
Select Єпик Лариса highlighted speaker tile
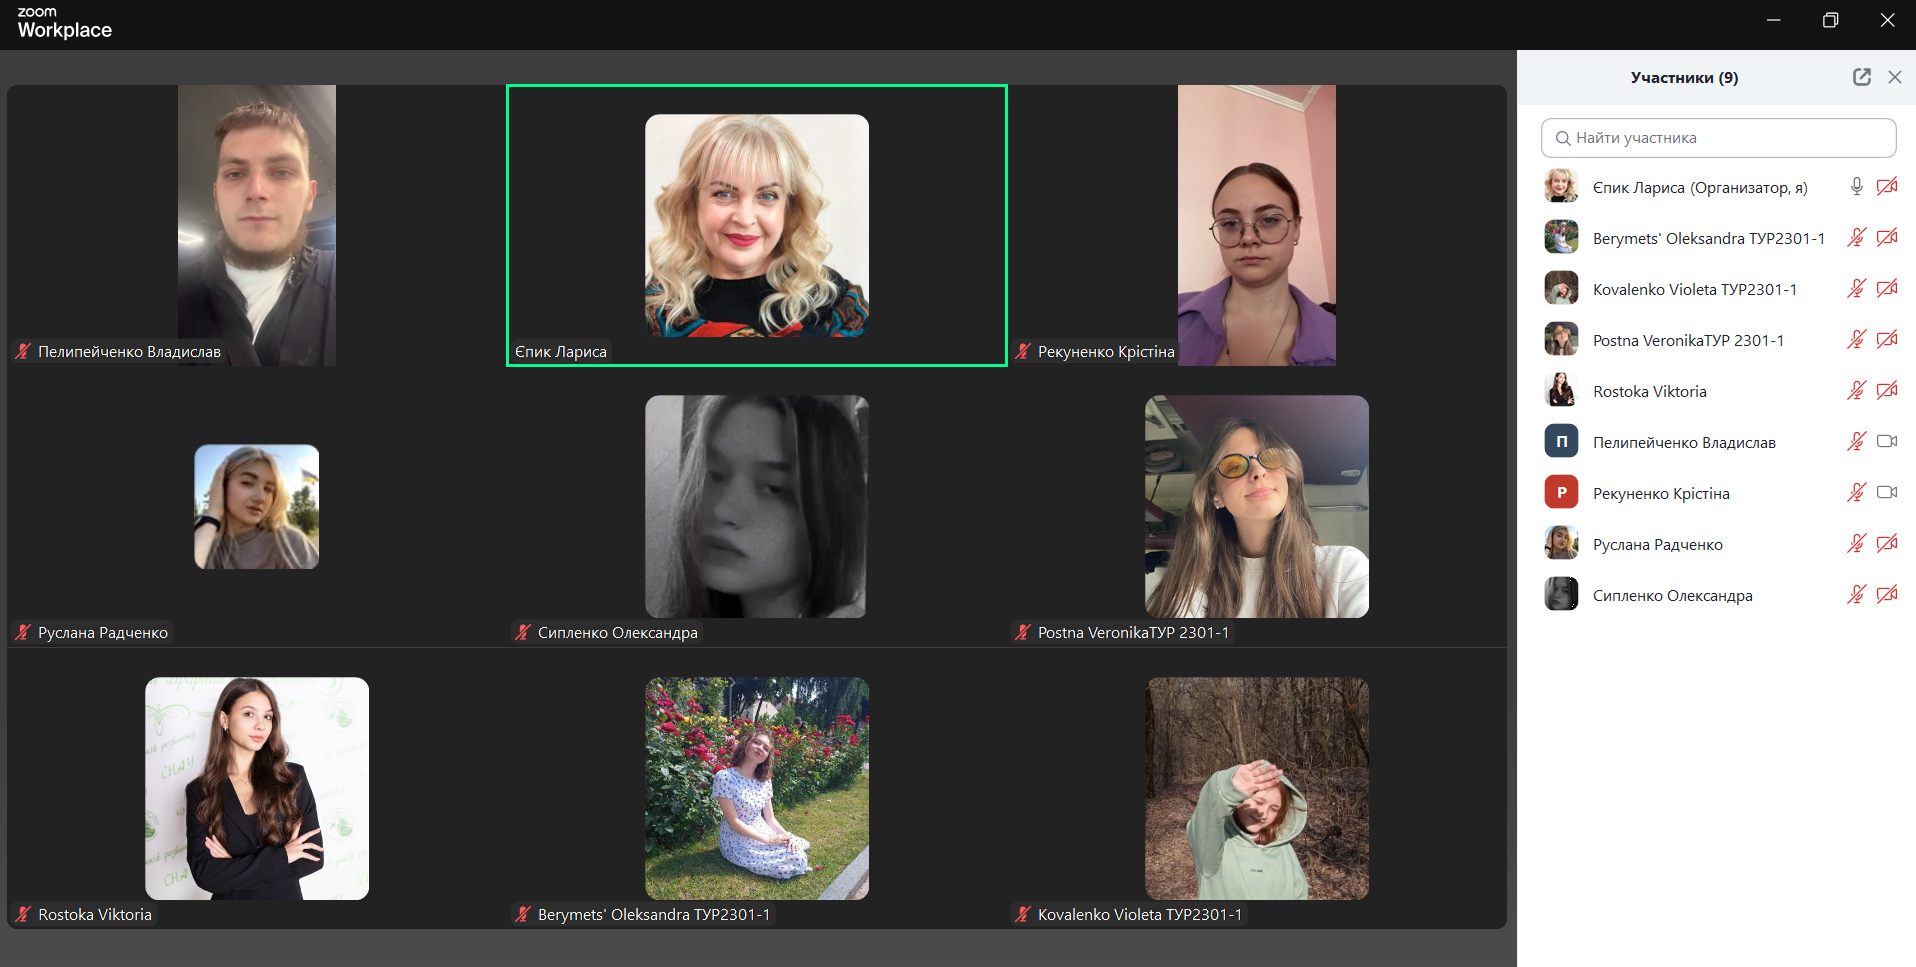pos(757,225)
